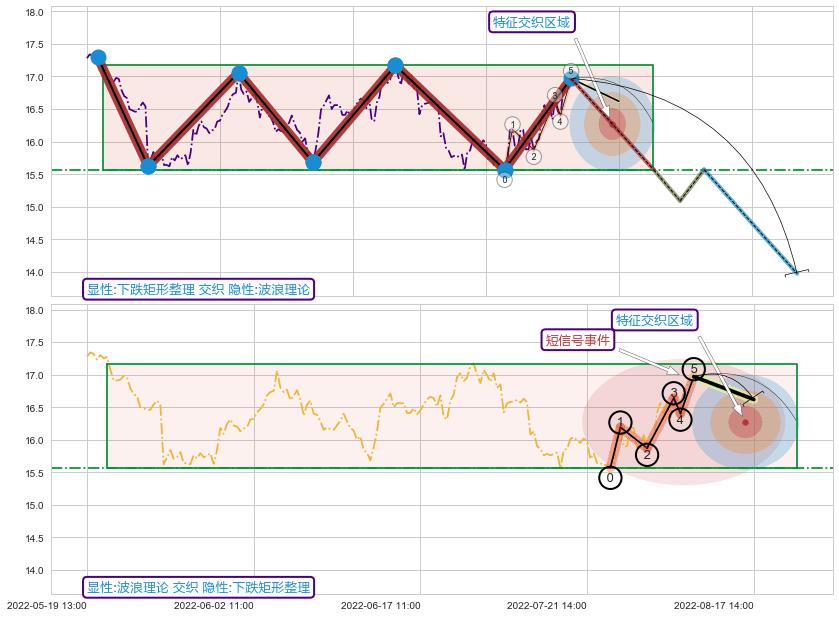The image size is (839, 617).
Task: Click the red center of the lower chart target circle
Action: coord(745,422)
